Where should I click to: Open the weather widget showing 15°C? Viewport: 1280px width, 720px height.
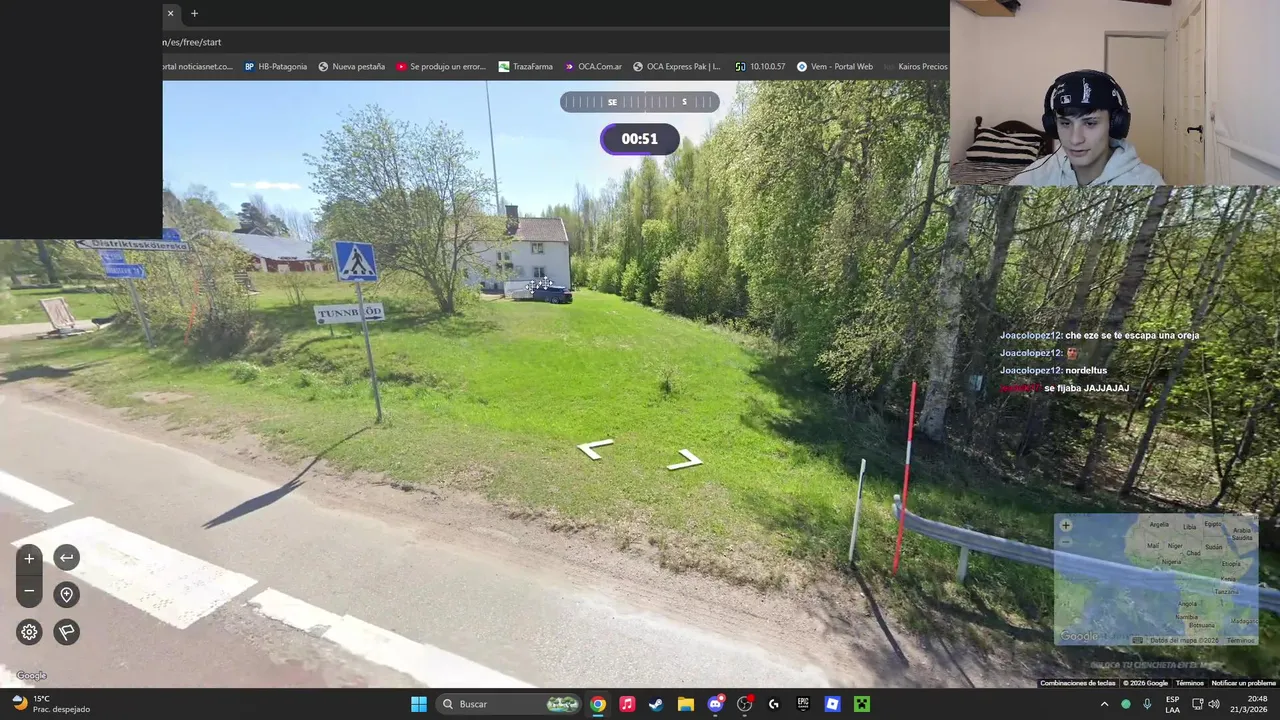[50, 704]
